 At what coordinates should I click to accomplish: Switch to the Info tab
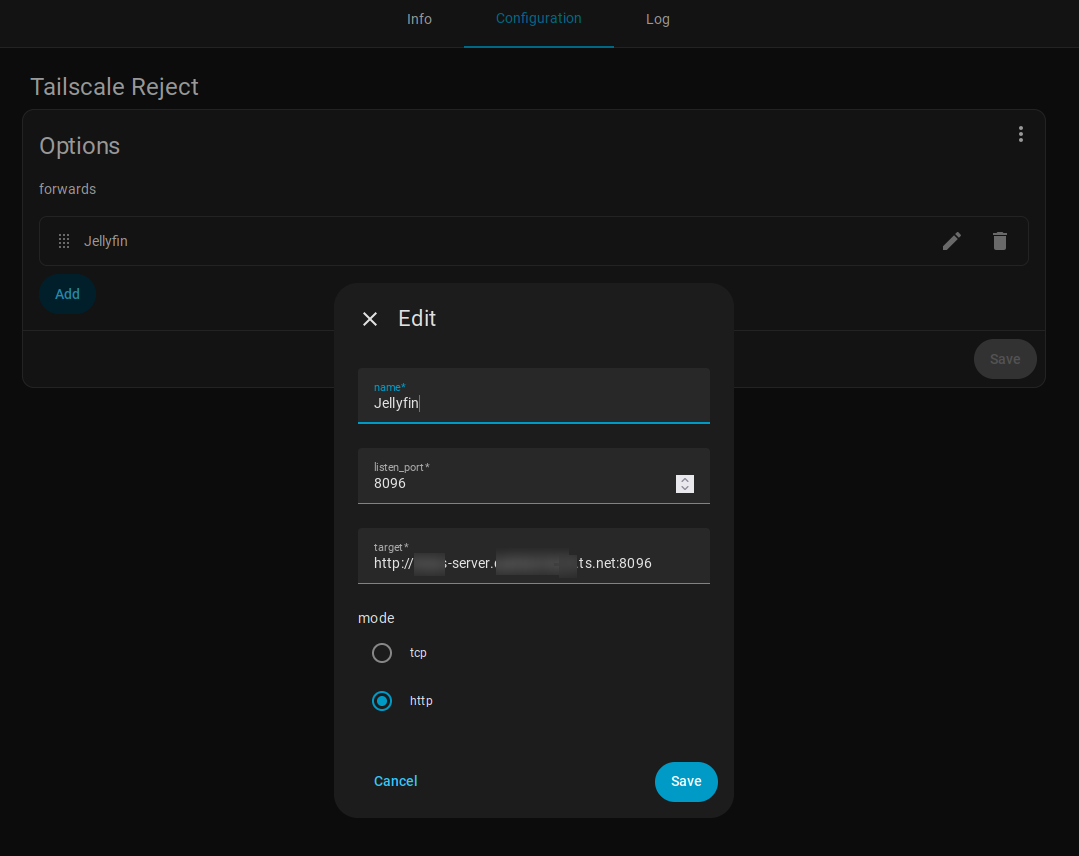click(x=419, y=19)
